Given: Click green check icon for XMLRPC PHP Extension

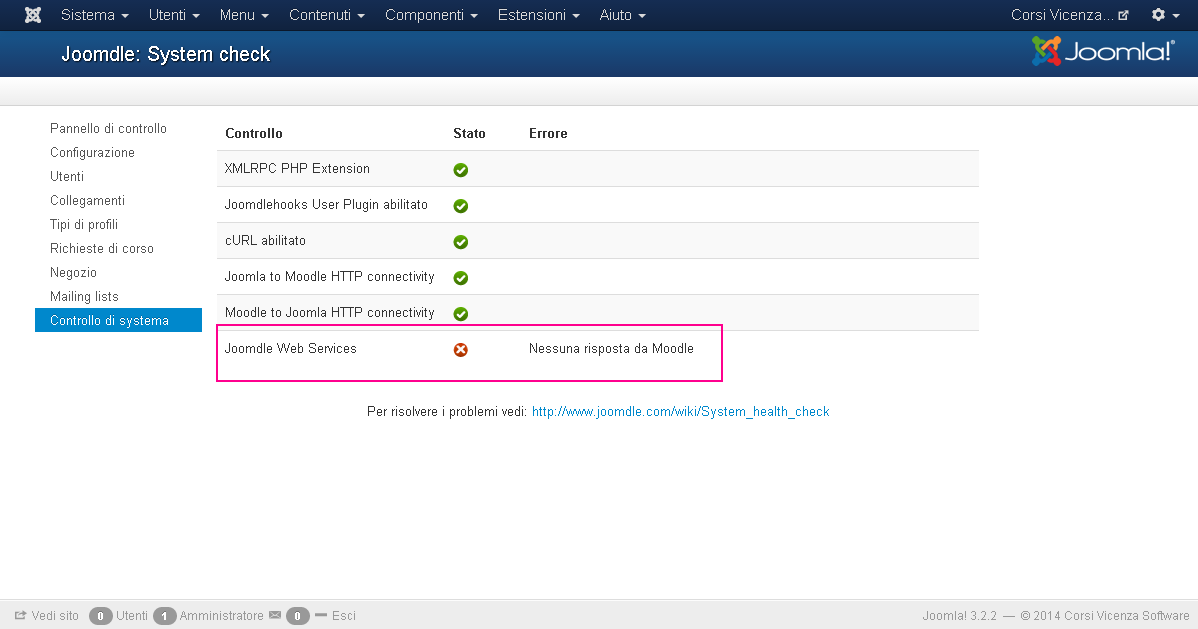Looking at the screenshot, I should [461, 170].
